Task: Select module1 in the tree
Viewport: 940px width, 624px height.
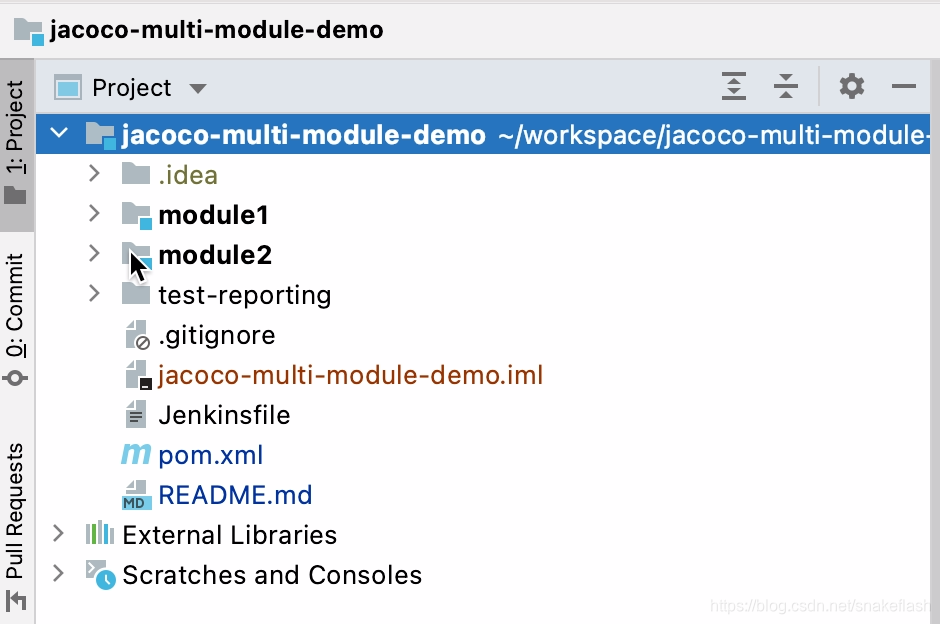Action: pos(213,215)
